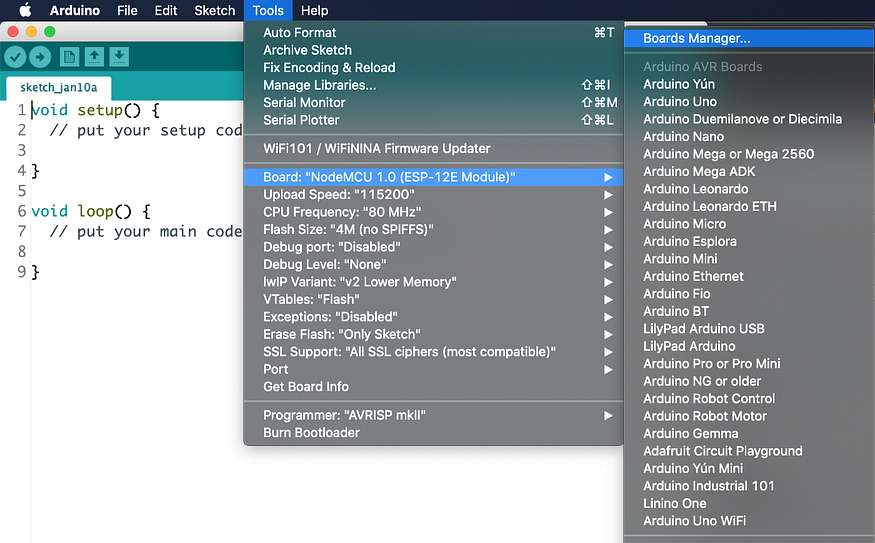Select Arduino Mega ADK board
Screen dimensions: 875x543
(749, 171)
